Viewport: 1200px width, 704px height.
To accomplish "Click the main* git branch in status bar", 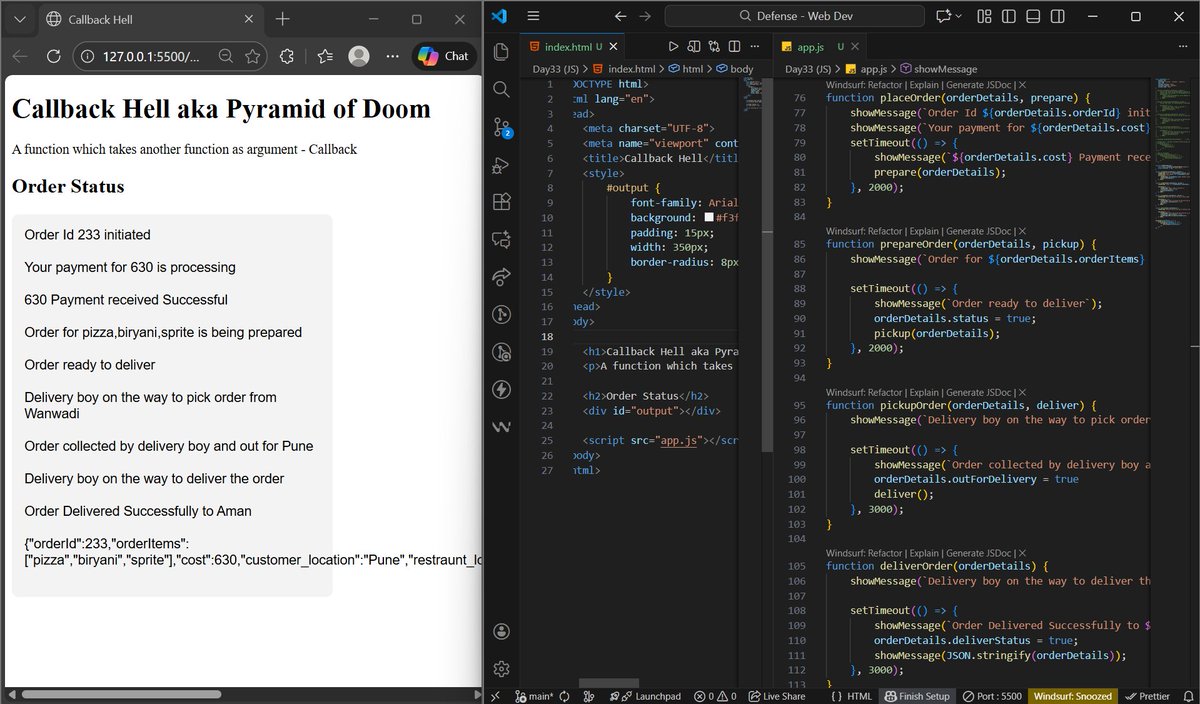I will coord(536,696).
